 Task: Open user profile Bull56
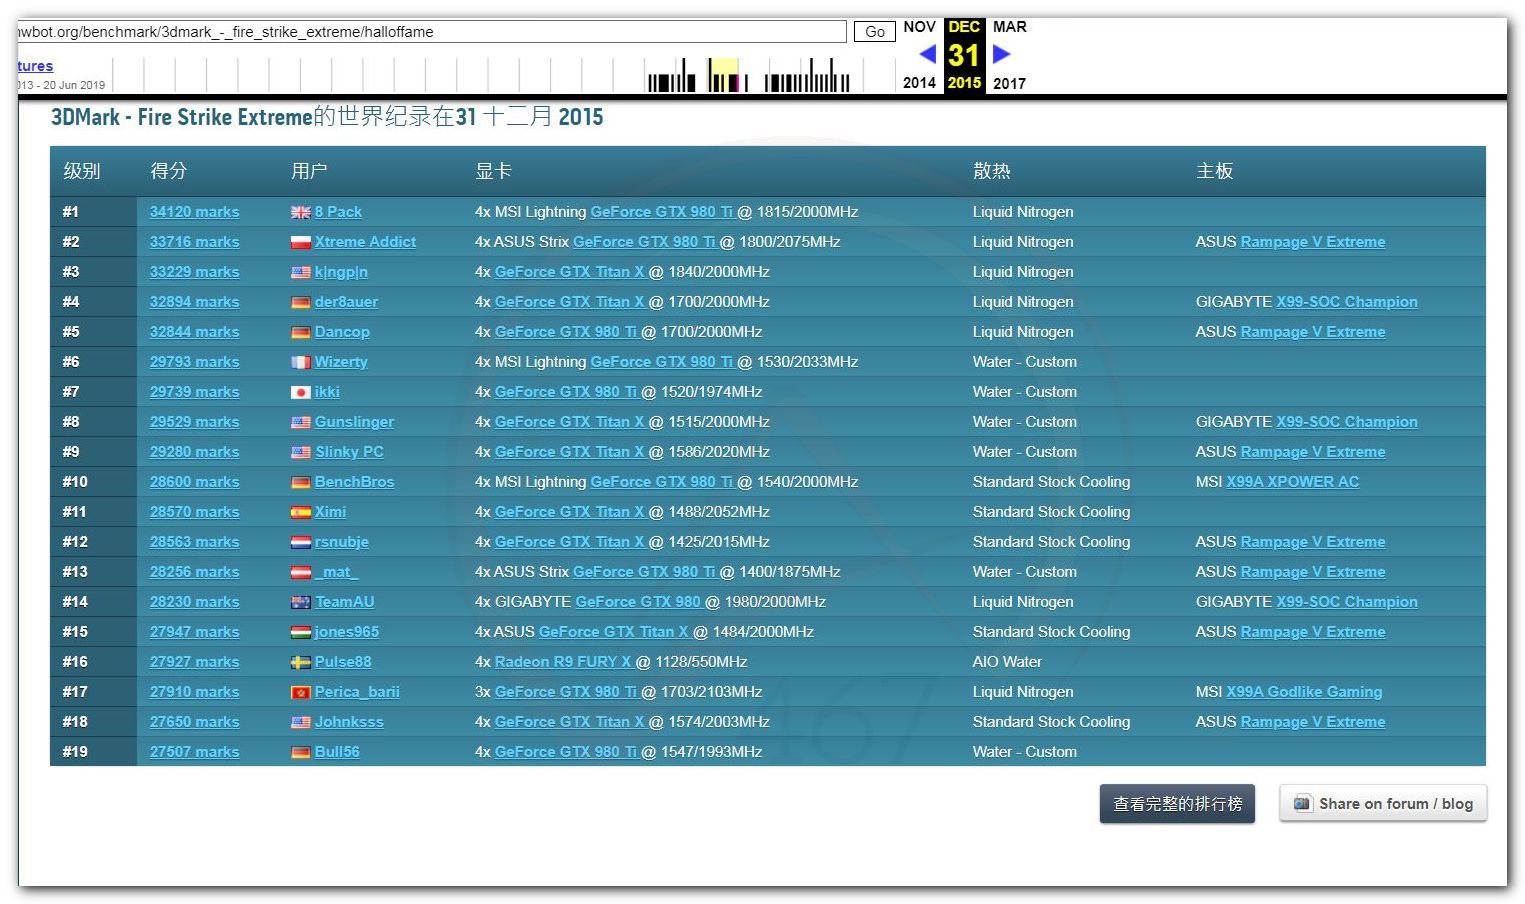coord(337,752)
